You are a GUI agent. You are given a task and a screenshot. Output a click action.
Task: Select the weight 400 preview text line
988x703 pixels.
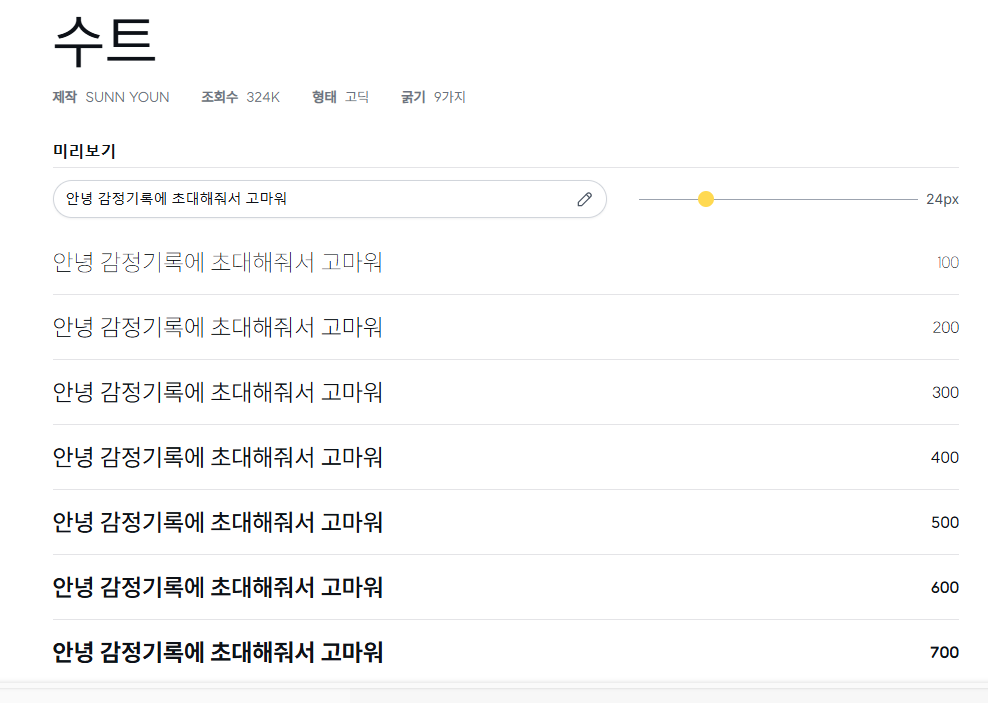pos(217,457)
